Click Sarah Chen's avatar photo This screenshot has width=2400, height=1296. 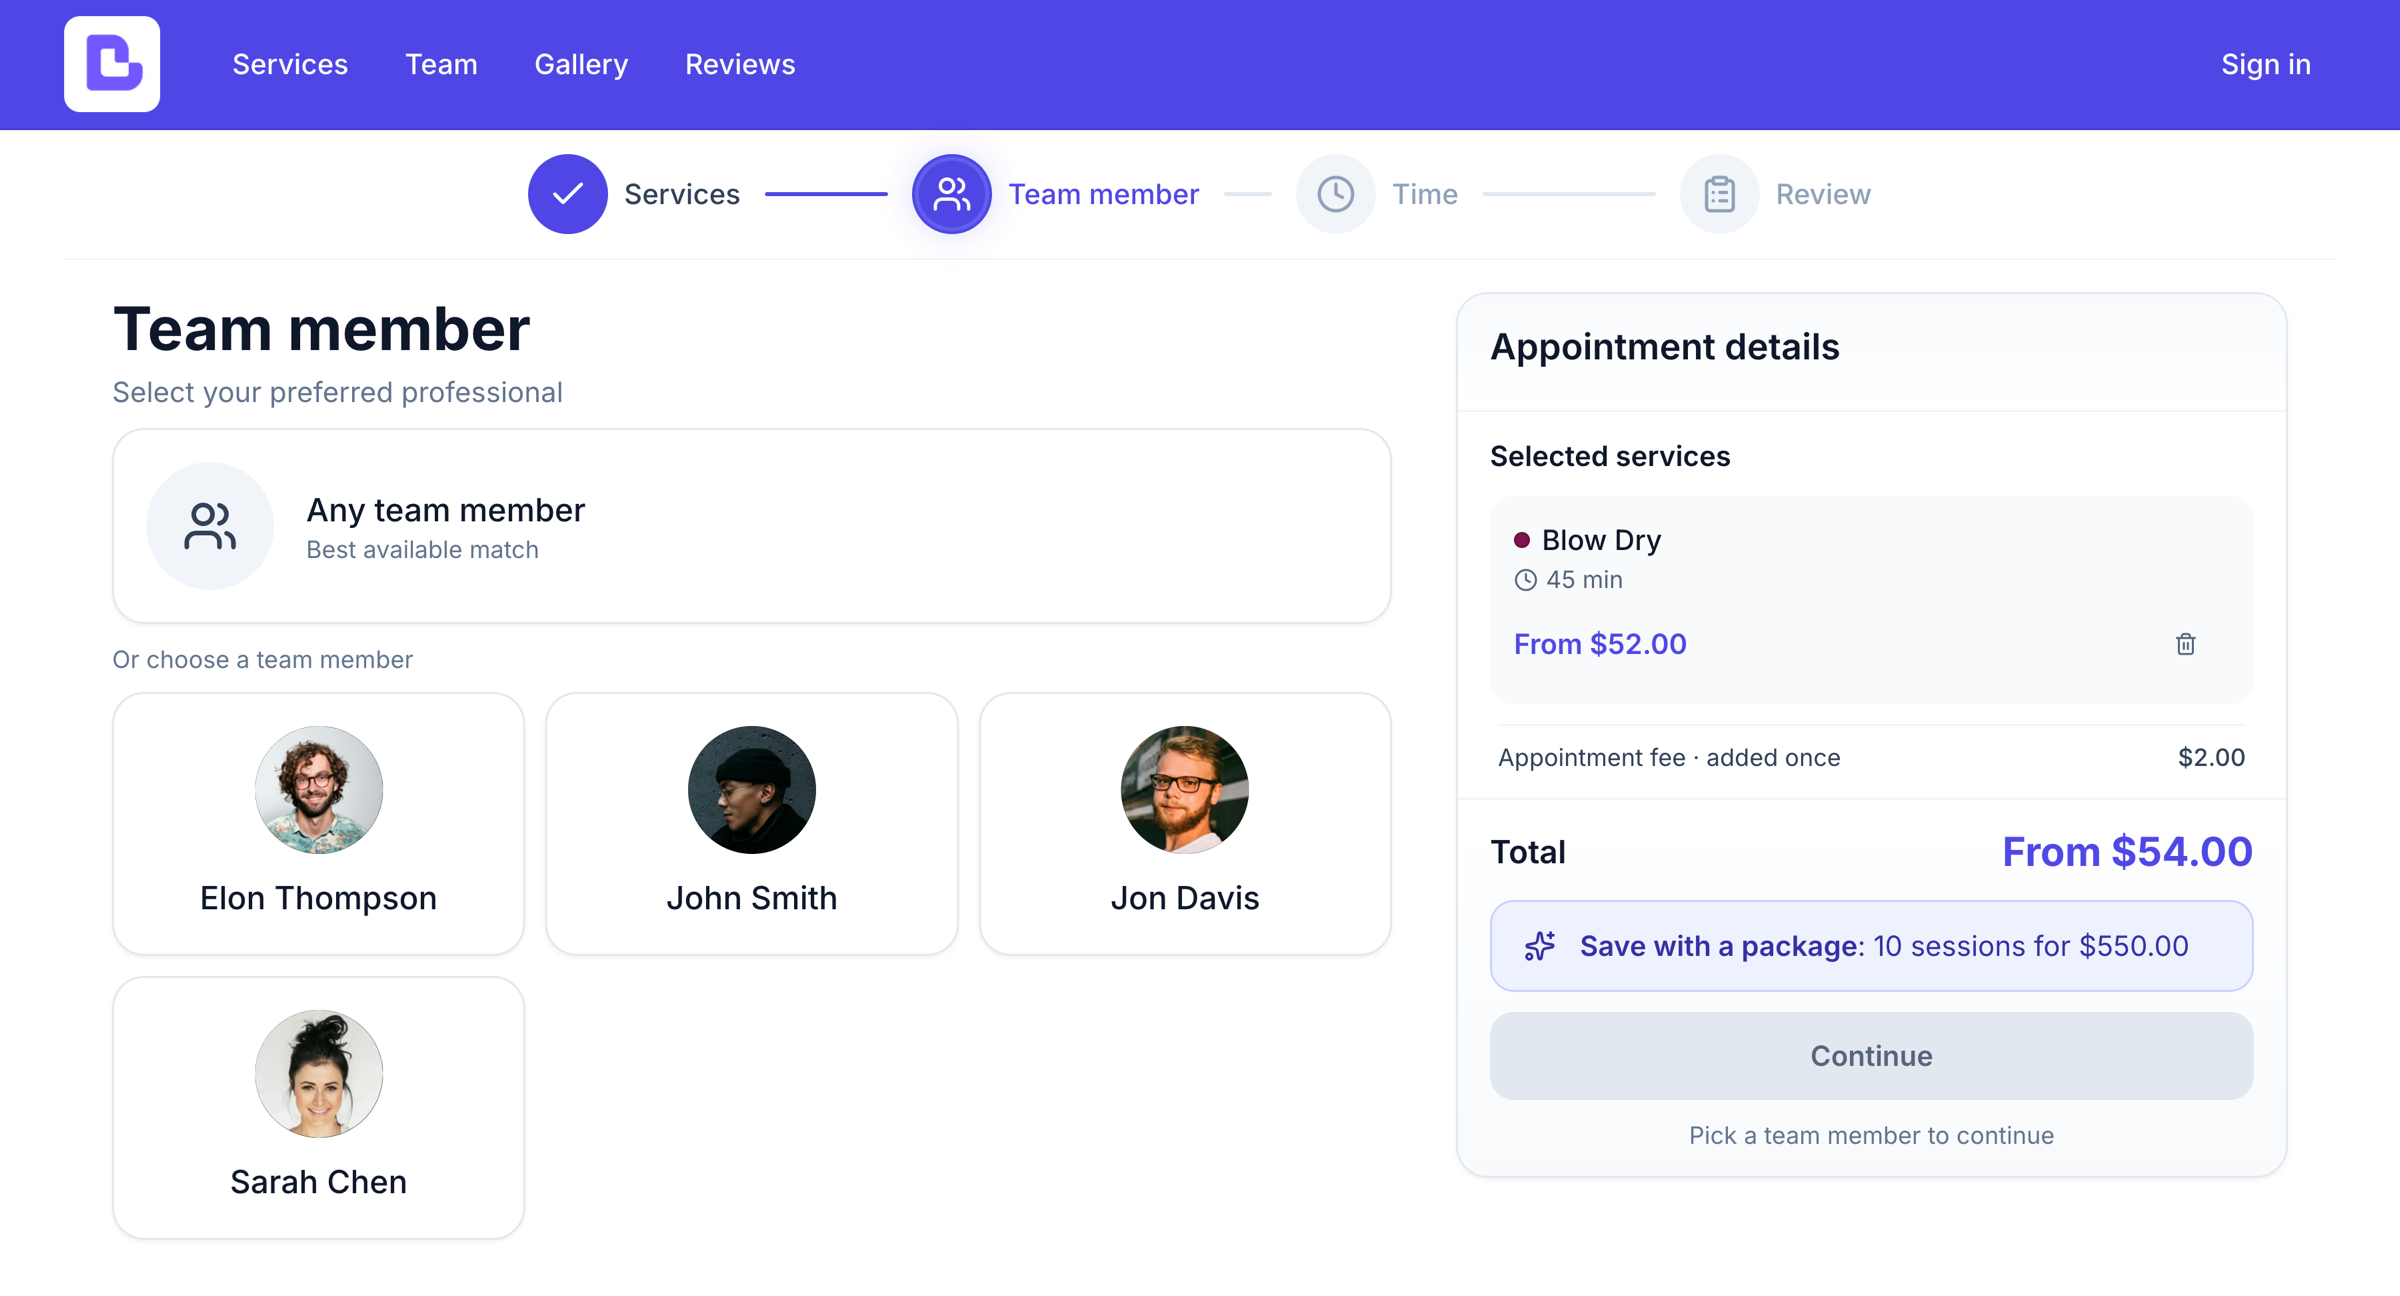tap(319, 1074)
